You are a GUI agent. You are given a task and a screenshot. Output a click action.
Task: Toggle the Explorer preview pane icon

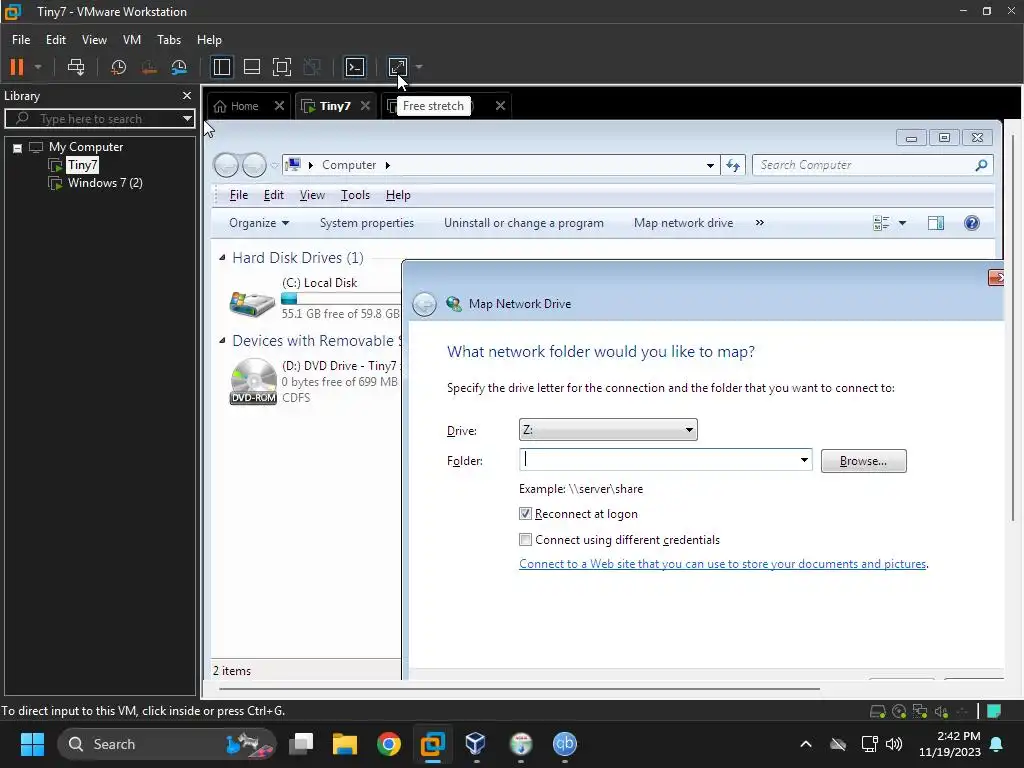[935, 223]
